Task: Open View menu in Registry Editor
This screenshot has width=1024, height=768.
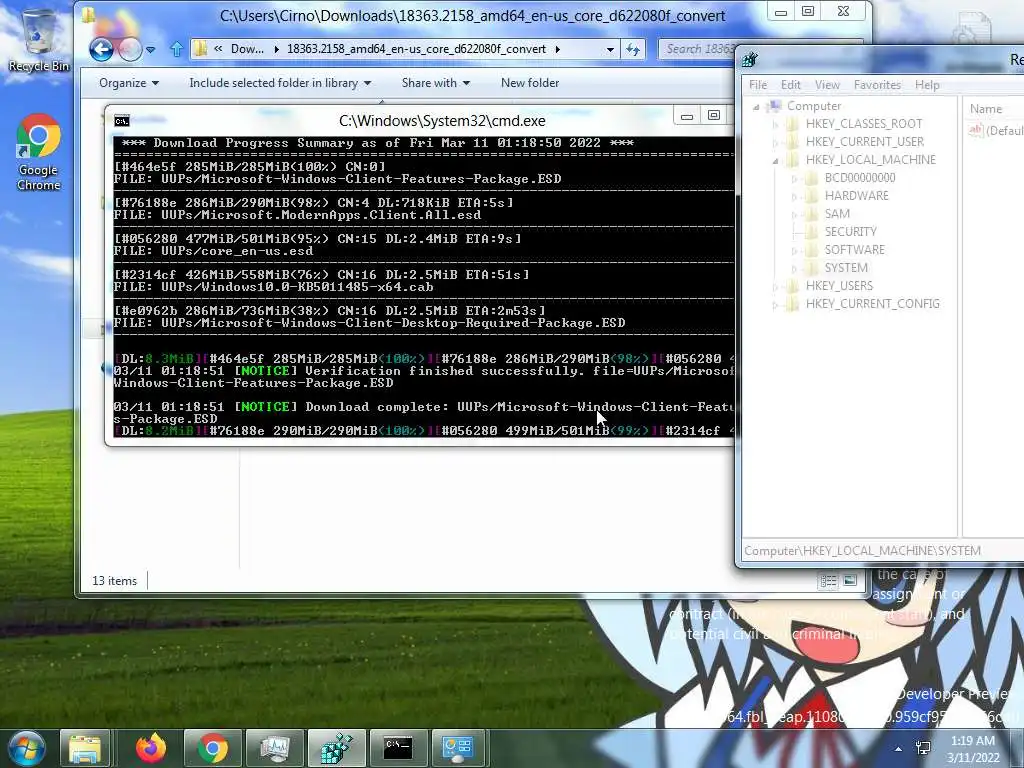Action: [x=827, y=85]
